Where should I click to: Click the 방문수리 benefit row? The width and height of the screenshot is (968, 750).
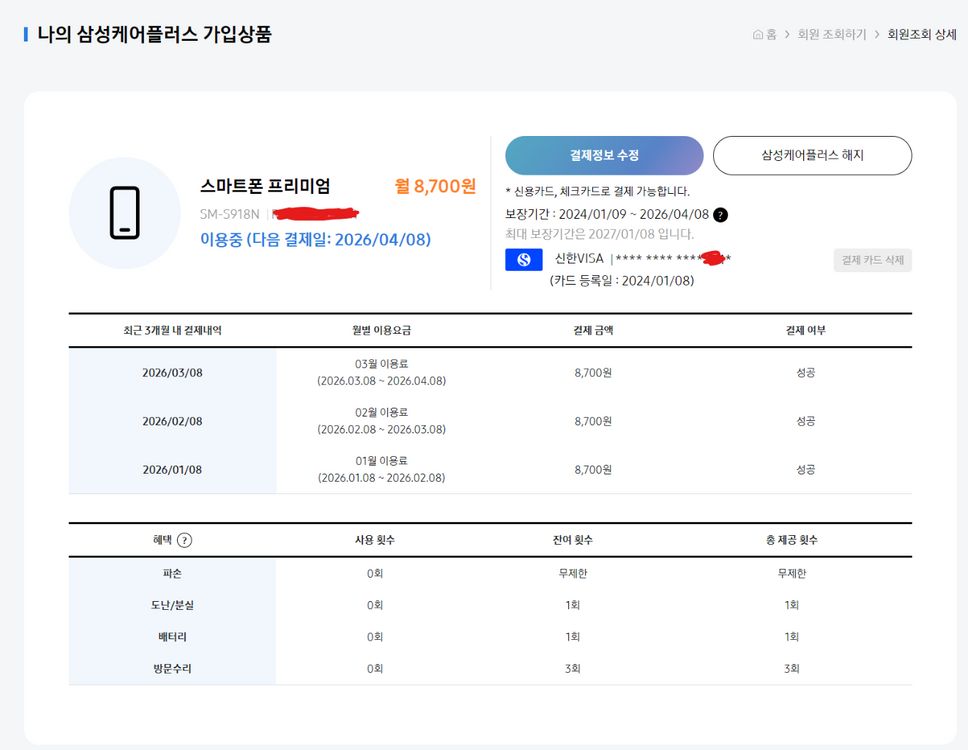[172, 668]
